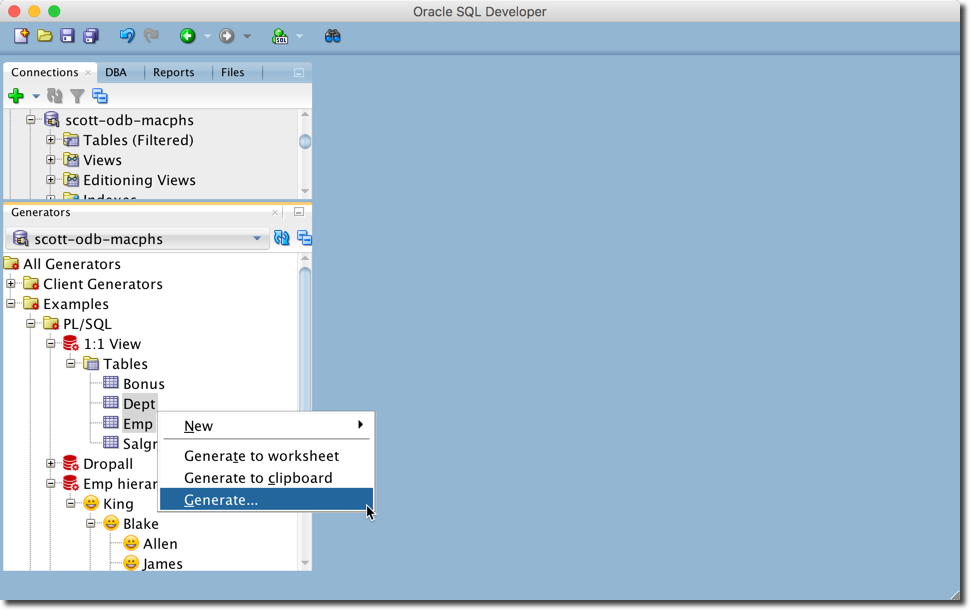This screenshot has height=610, width=970.
Task: Select the Allen employee node
Action: [160, 544]
